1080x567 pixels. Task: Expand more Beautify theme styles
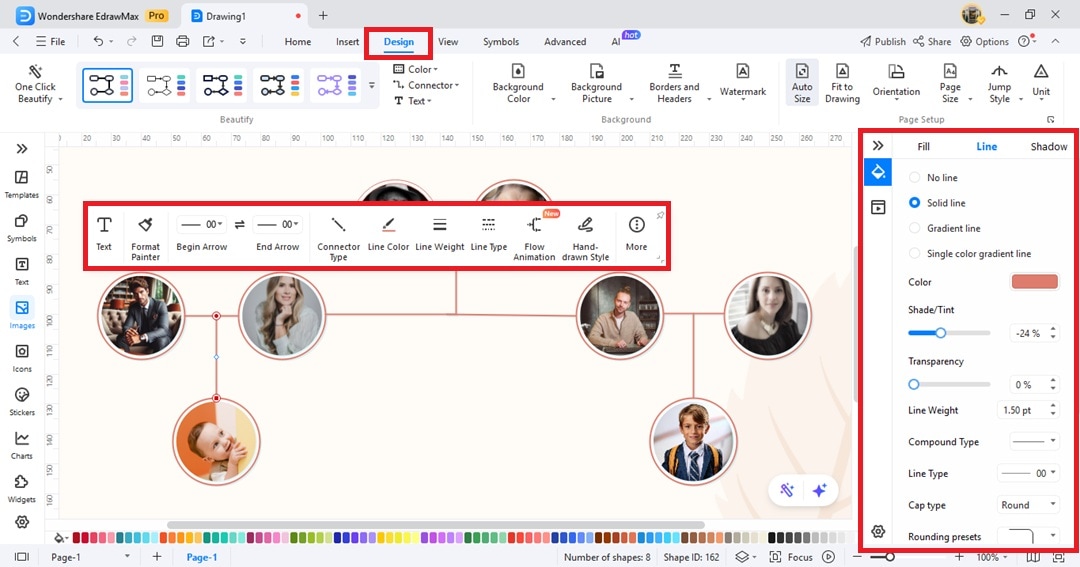pyautogui.click(x=372, y=85)
